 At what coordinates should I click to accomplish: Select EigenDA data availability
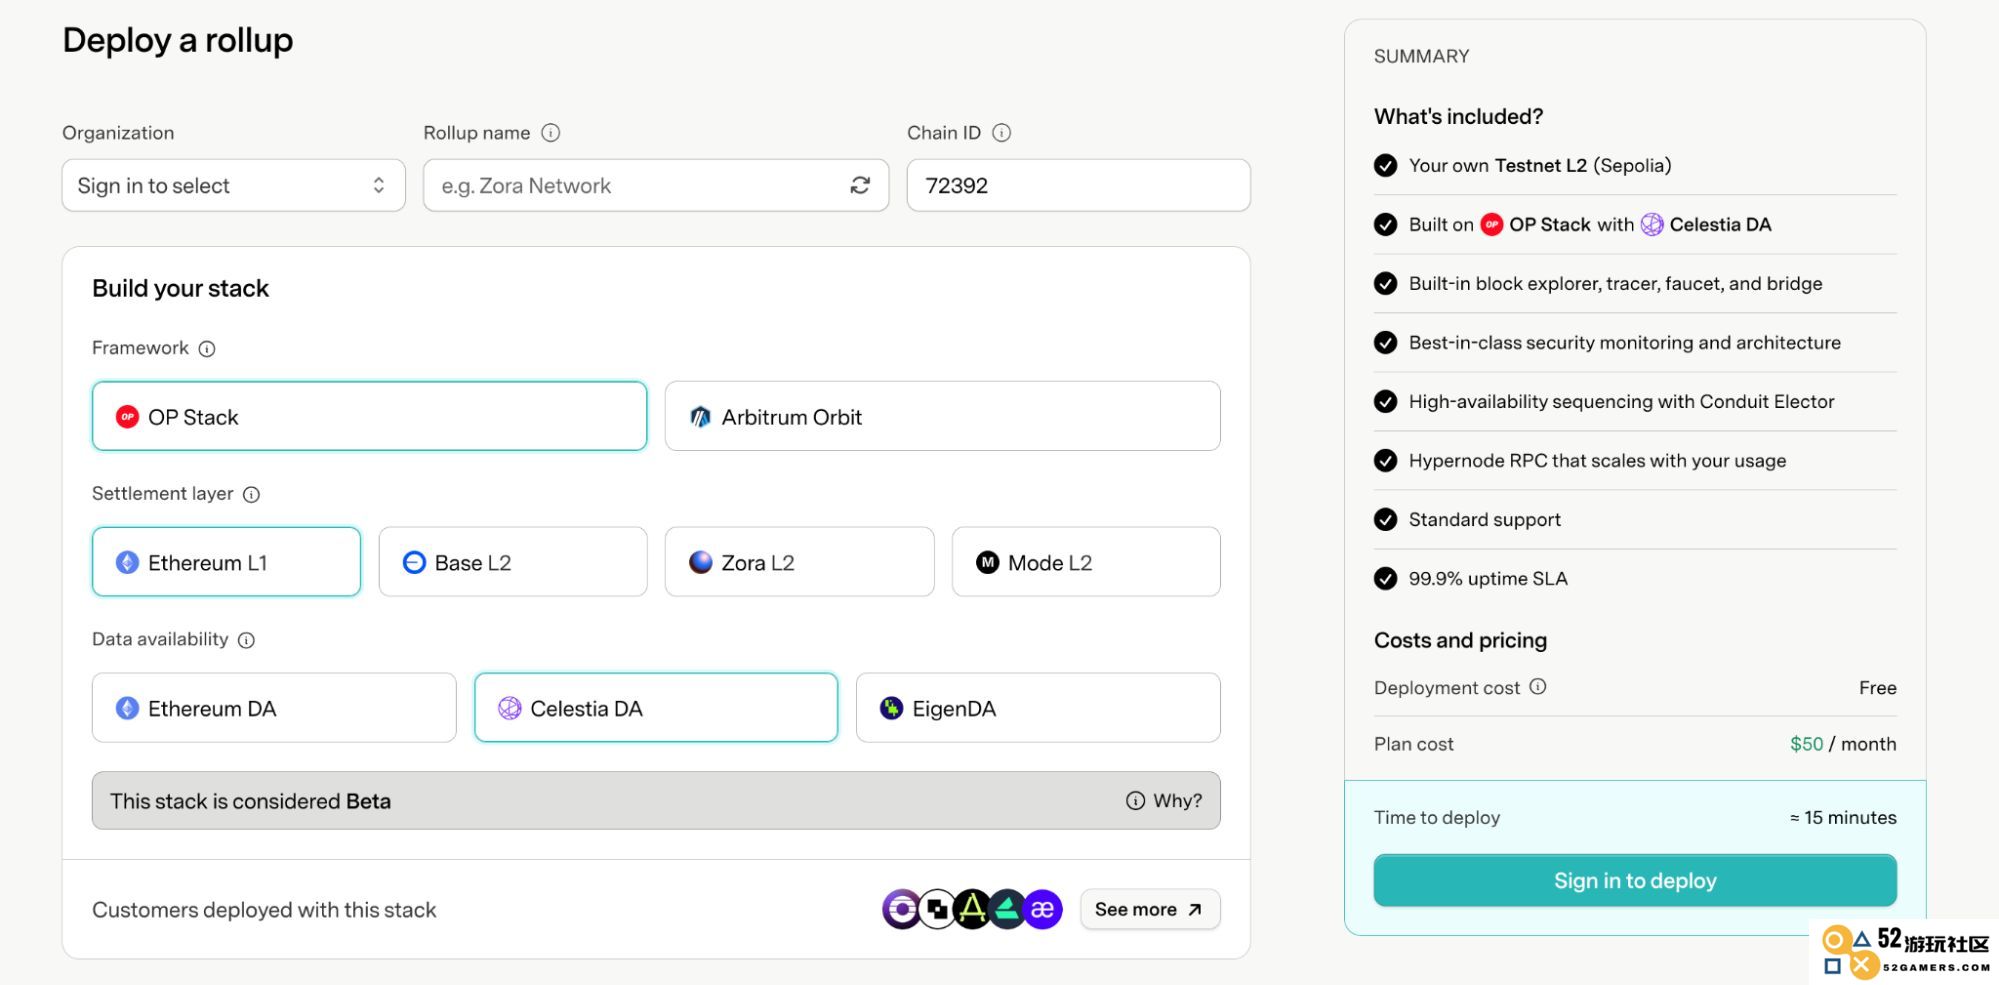(x=1038, y=708)
